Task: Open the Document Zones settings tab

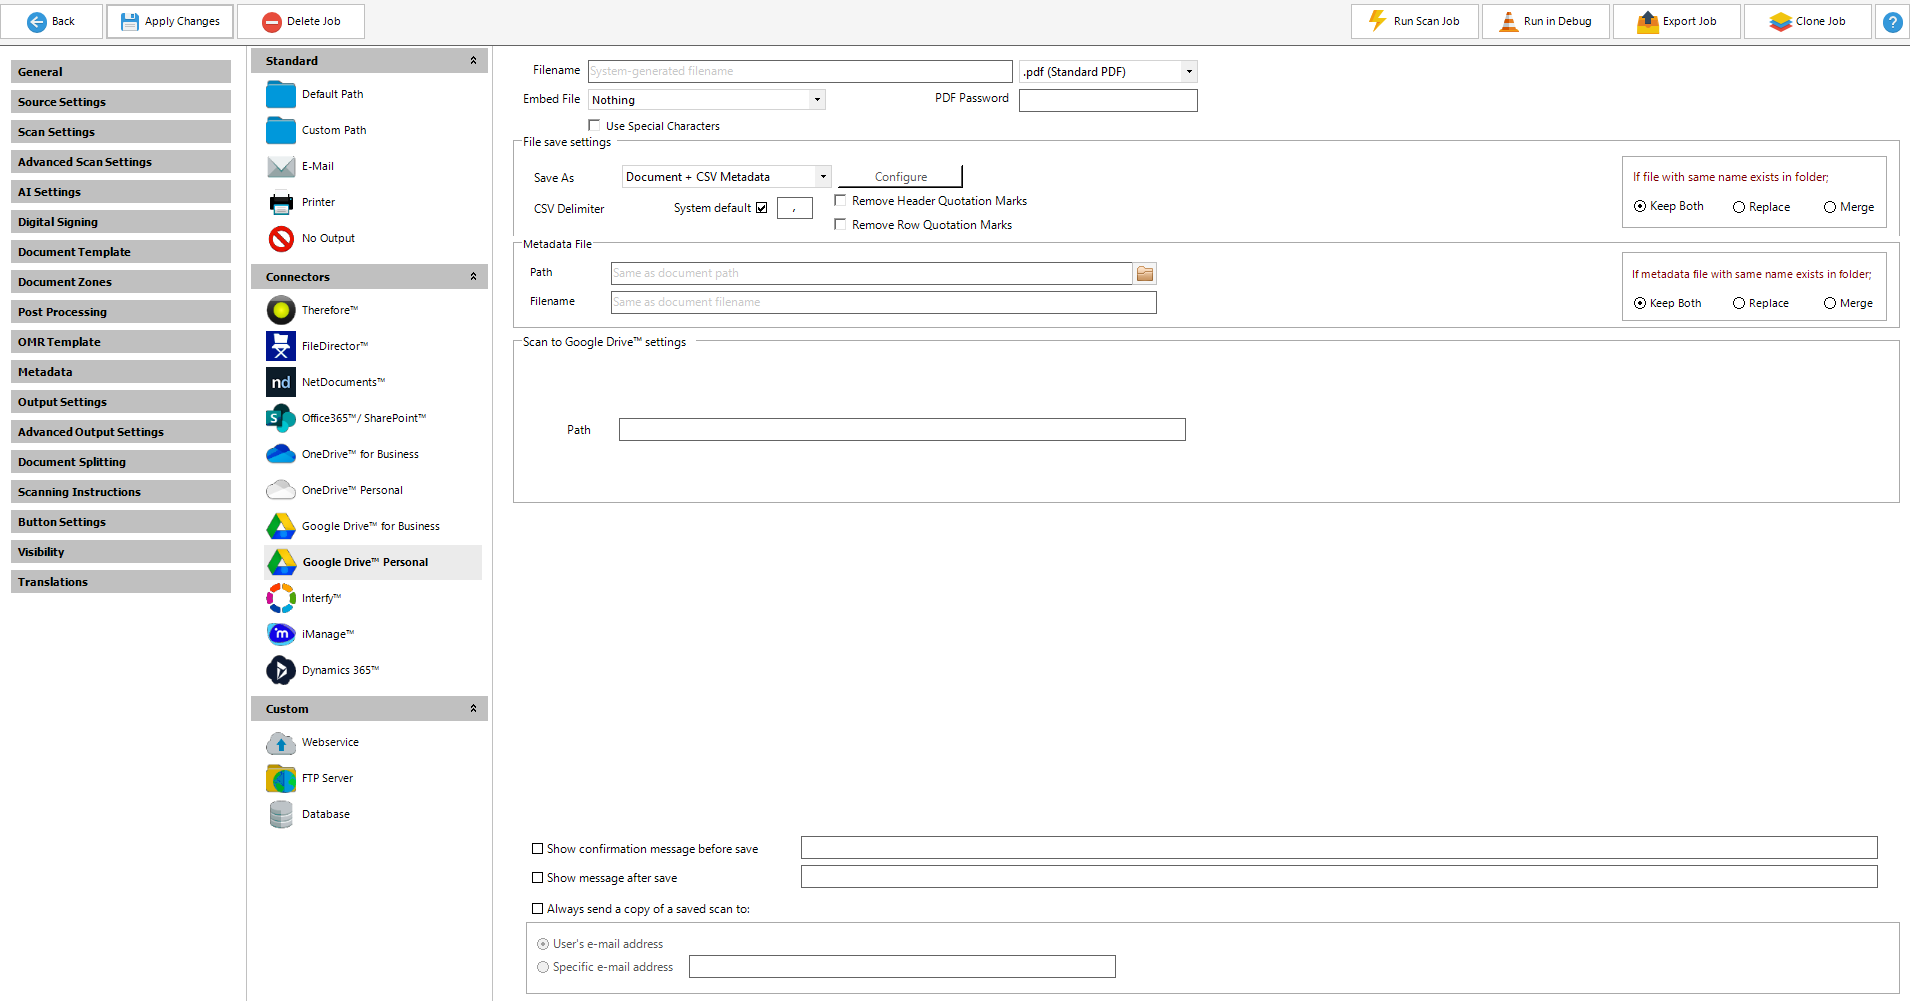Action: 120,282
